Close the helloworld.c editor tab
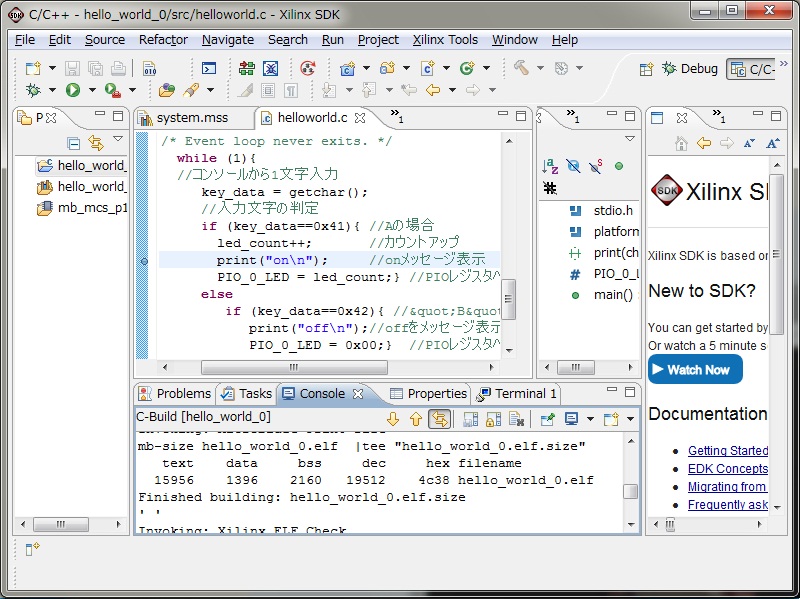The width and height of the screenshot is (800, 599). (x=360, y=118)
